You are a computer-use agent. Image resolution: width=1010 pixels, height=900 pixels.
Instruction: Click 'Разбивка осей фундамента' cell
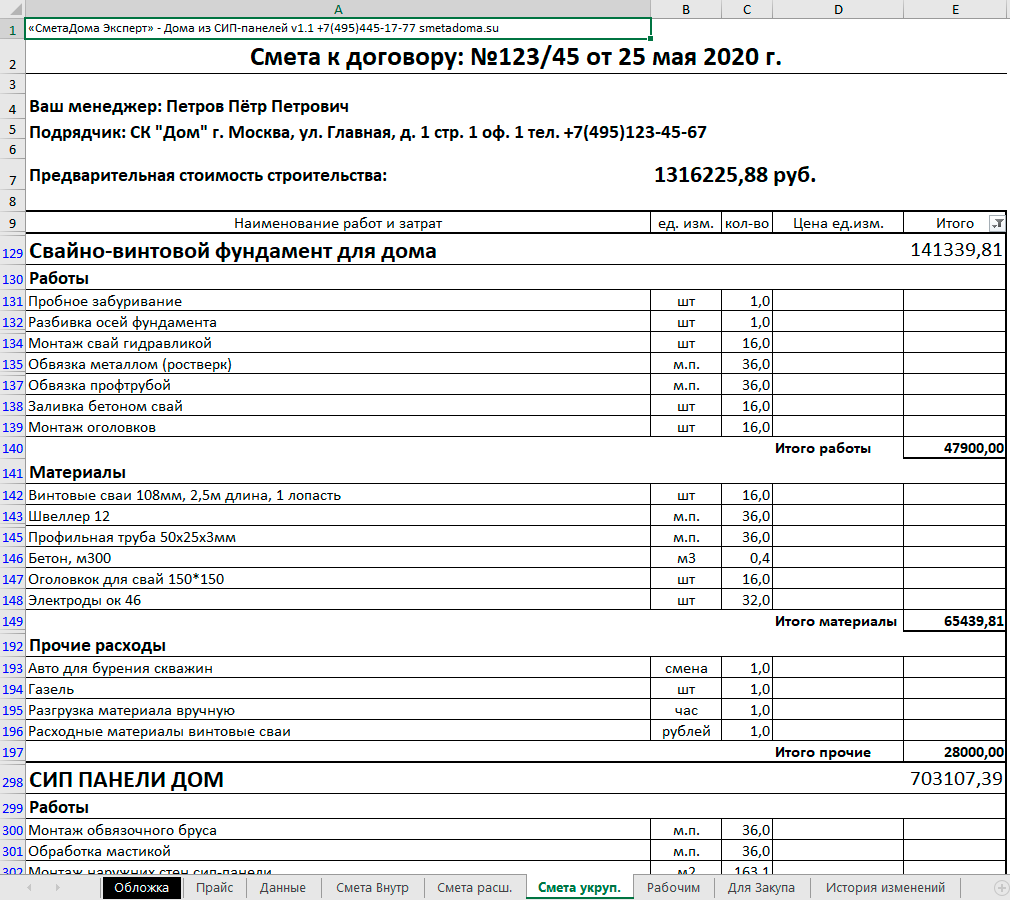click(338, 322)
